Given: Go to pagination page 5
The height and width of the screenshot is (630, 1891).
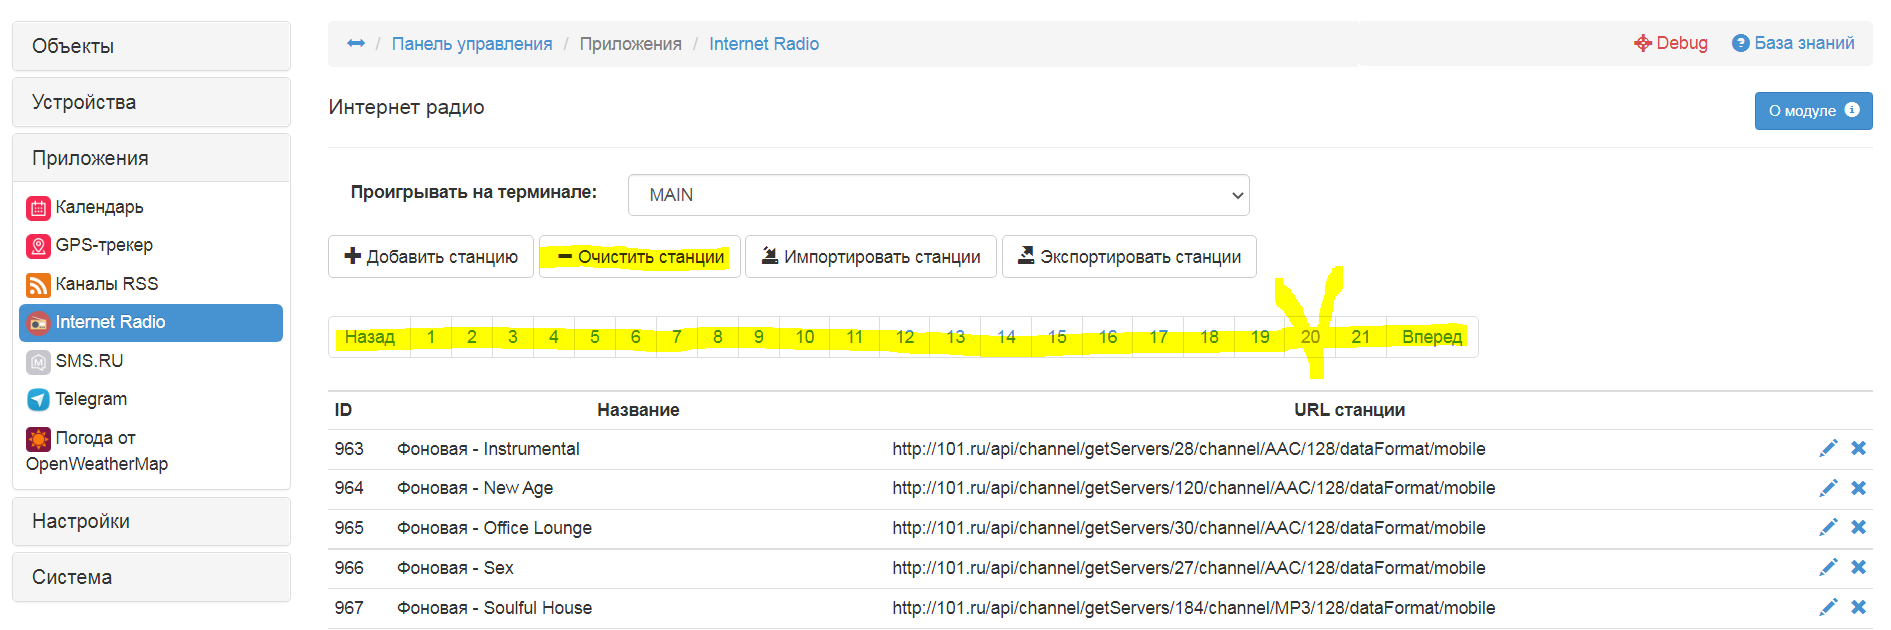Looking at the screenshot, I should [x=595, y=337].
